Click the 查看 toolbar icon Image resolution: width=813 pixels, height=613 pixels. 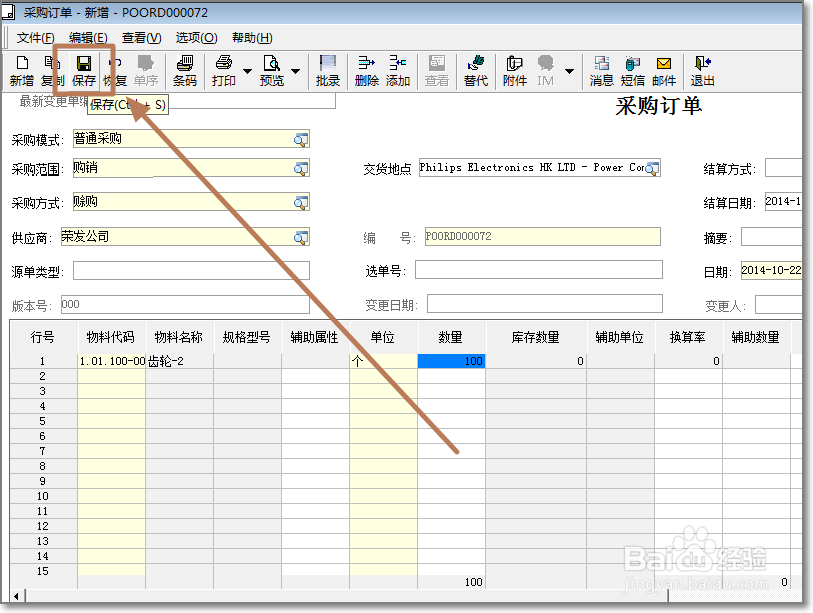tap(437, 71)
